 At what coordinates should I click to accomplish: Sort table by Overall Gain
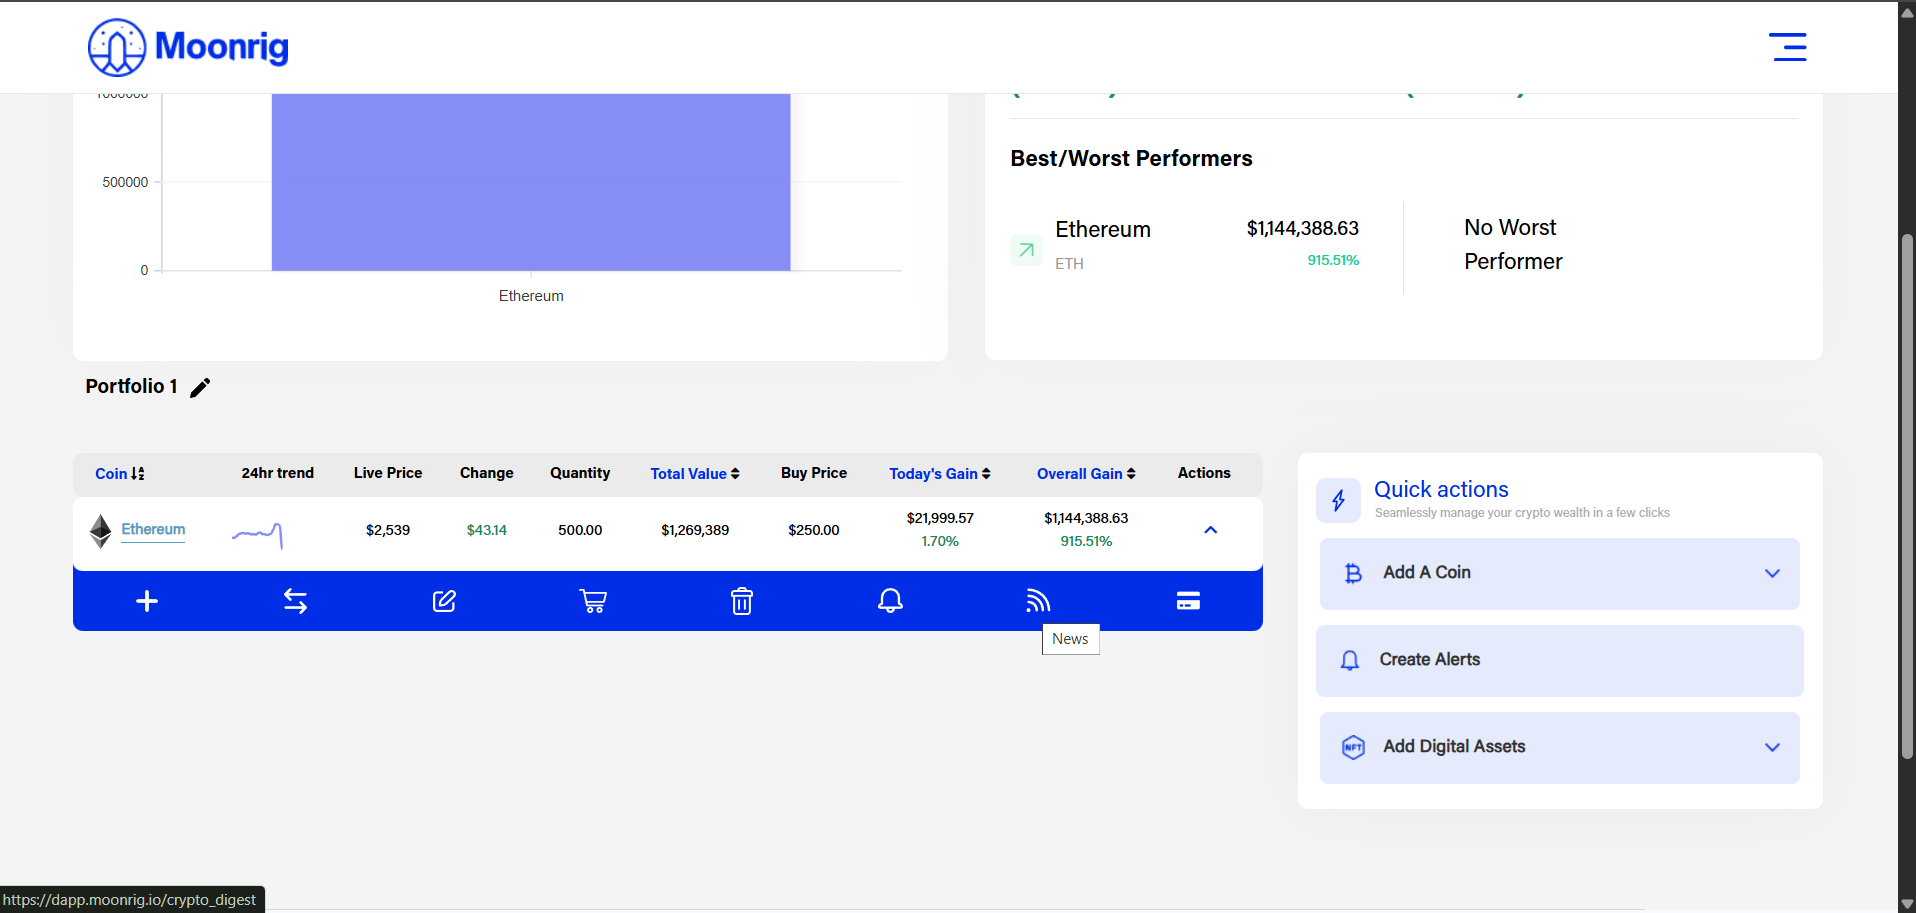click(x=1086, y=474)
